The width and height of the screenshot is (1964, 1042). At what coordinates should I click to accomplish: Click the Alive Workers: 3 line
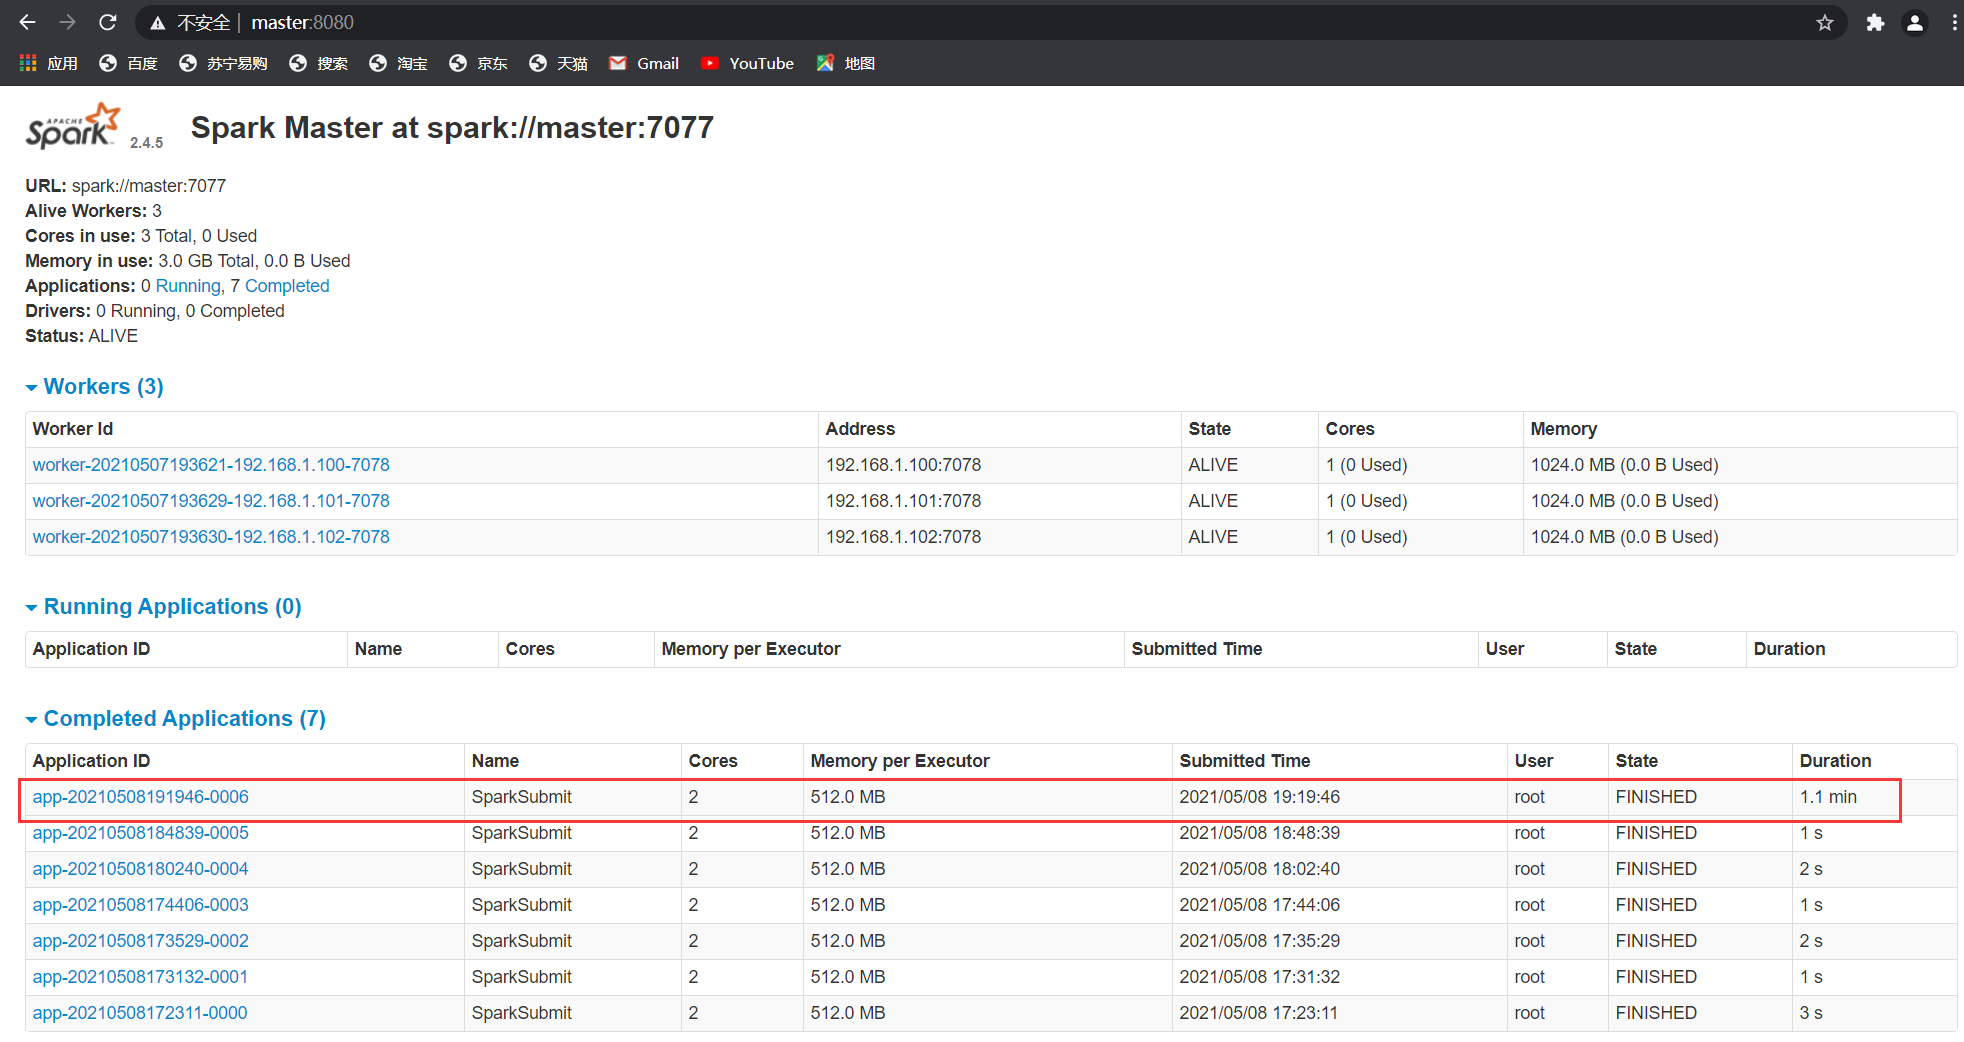tap(93, 211)
